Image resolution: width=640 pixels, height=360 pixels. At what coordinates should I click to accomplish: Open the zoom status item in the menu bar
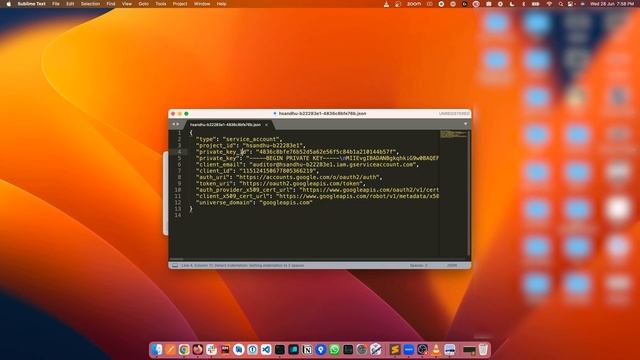pos(413,4)
